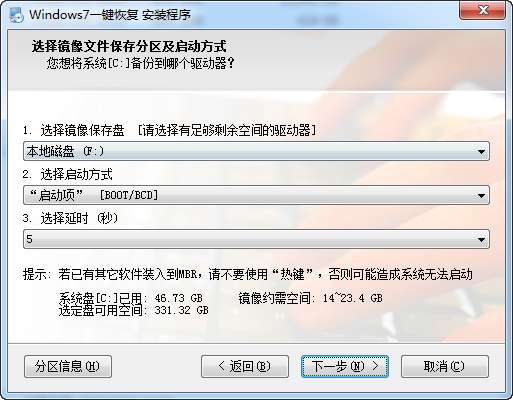
Task: Click label 1. 选择镜像保存盘
Action: coord(74,130)
